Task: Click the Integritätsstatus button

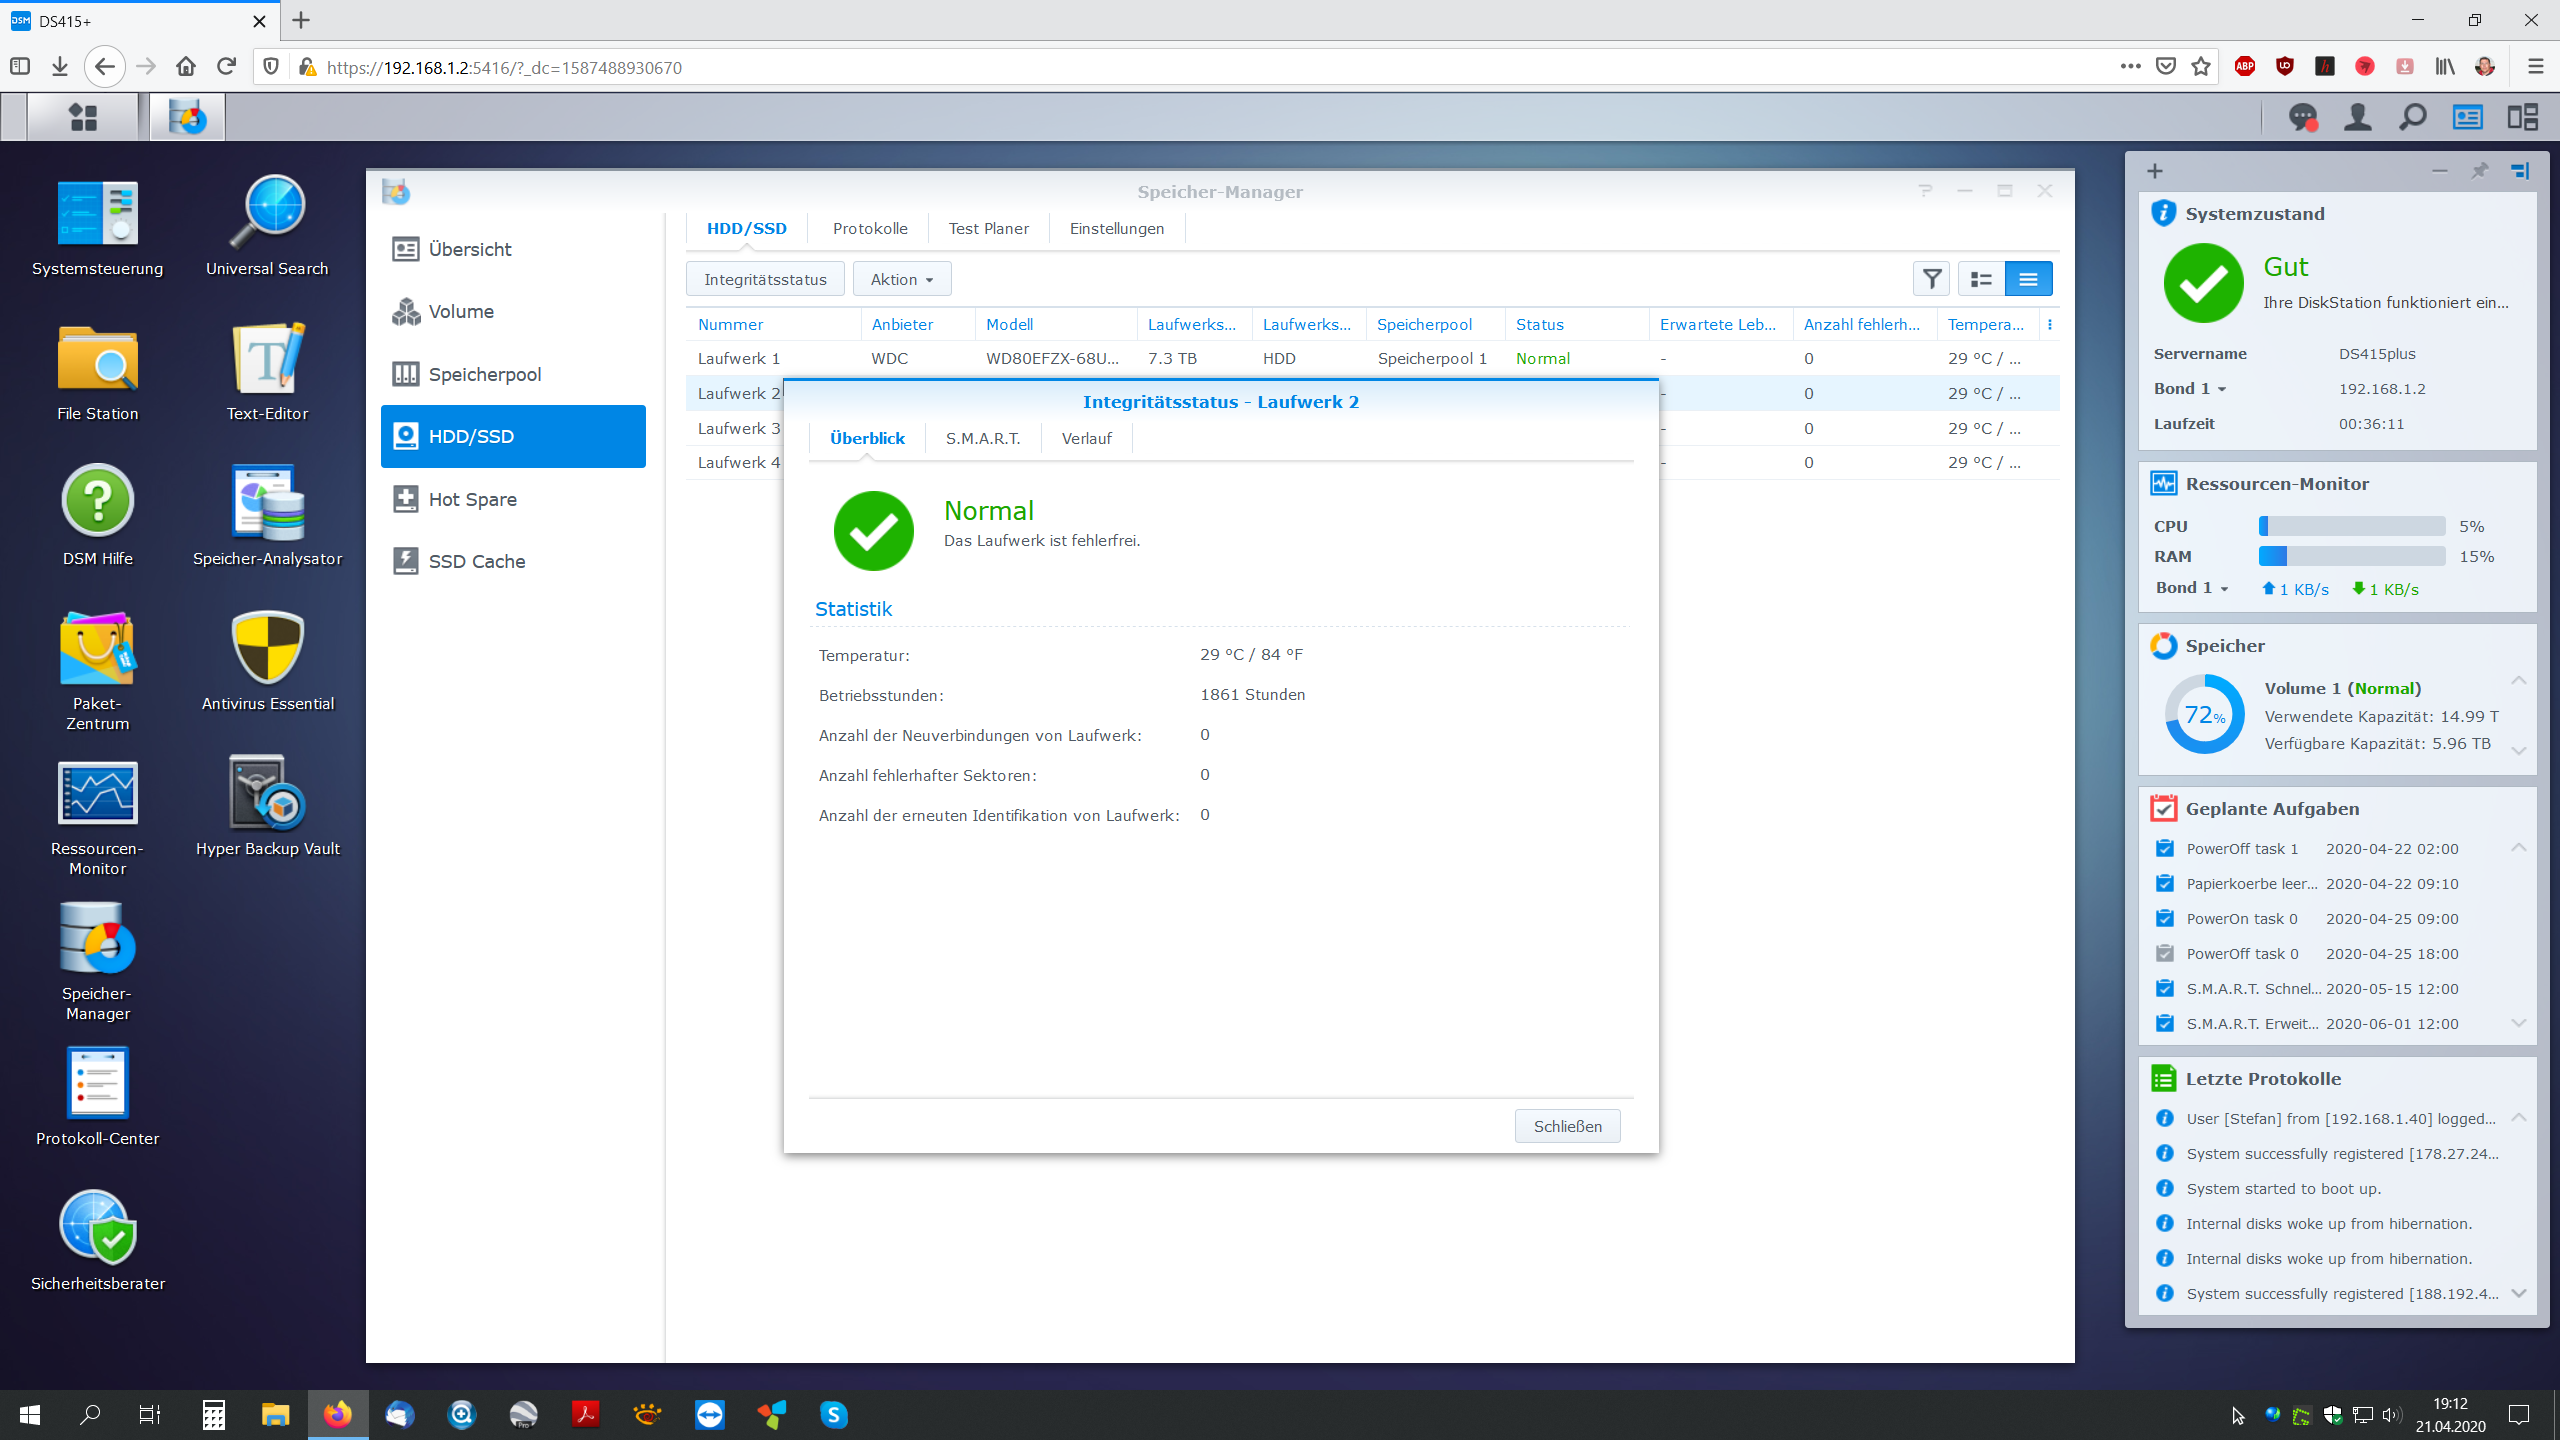Action: click(x=765, y=279)
